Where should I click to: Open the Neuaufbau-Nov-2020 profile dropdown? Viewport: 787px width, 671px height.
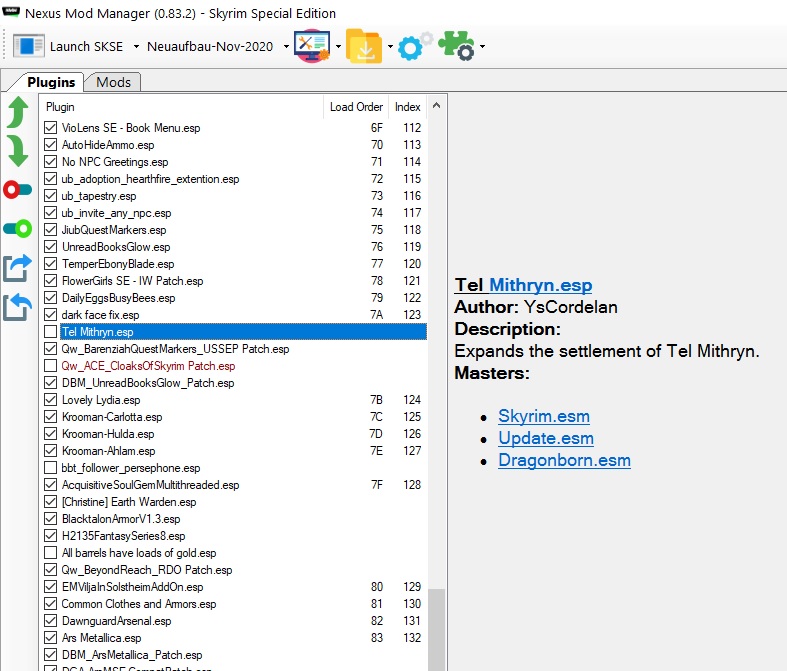[285, 47]
